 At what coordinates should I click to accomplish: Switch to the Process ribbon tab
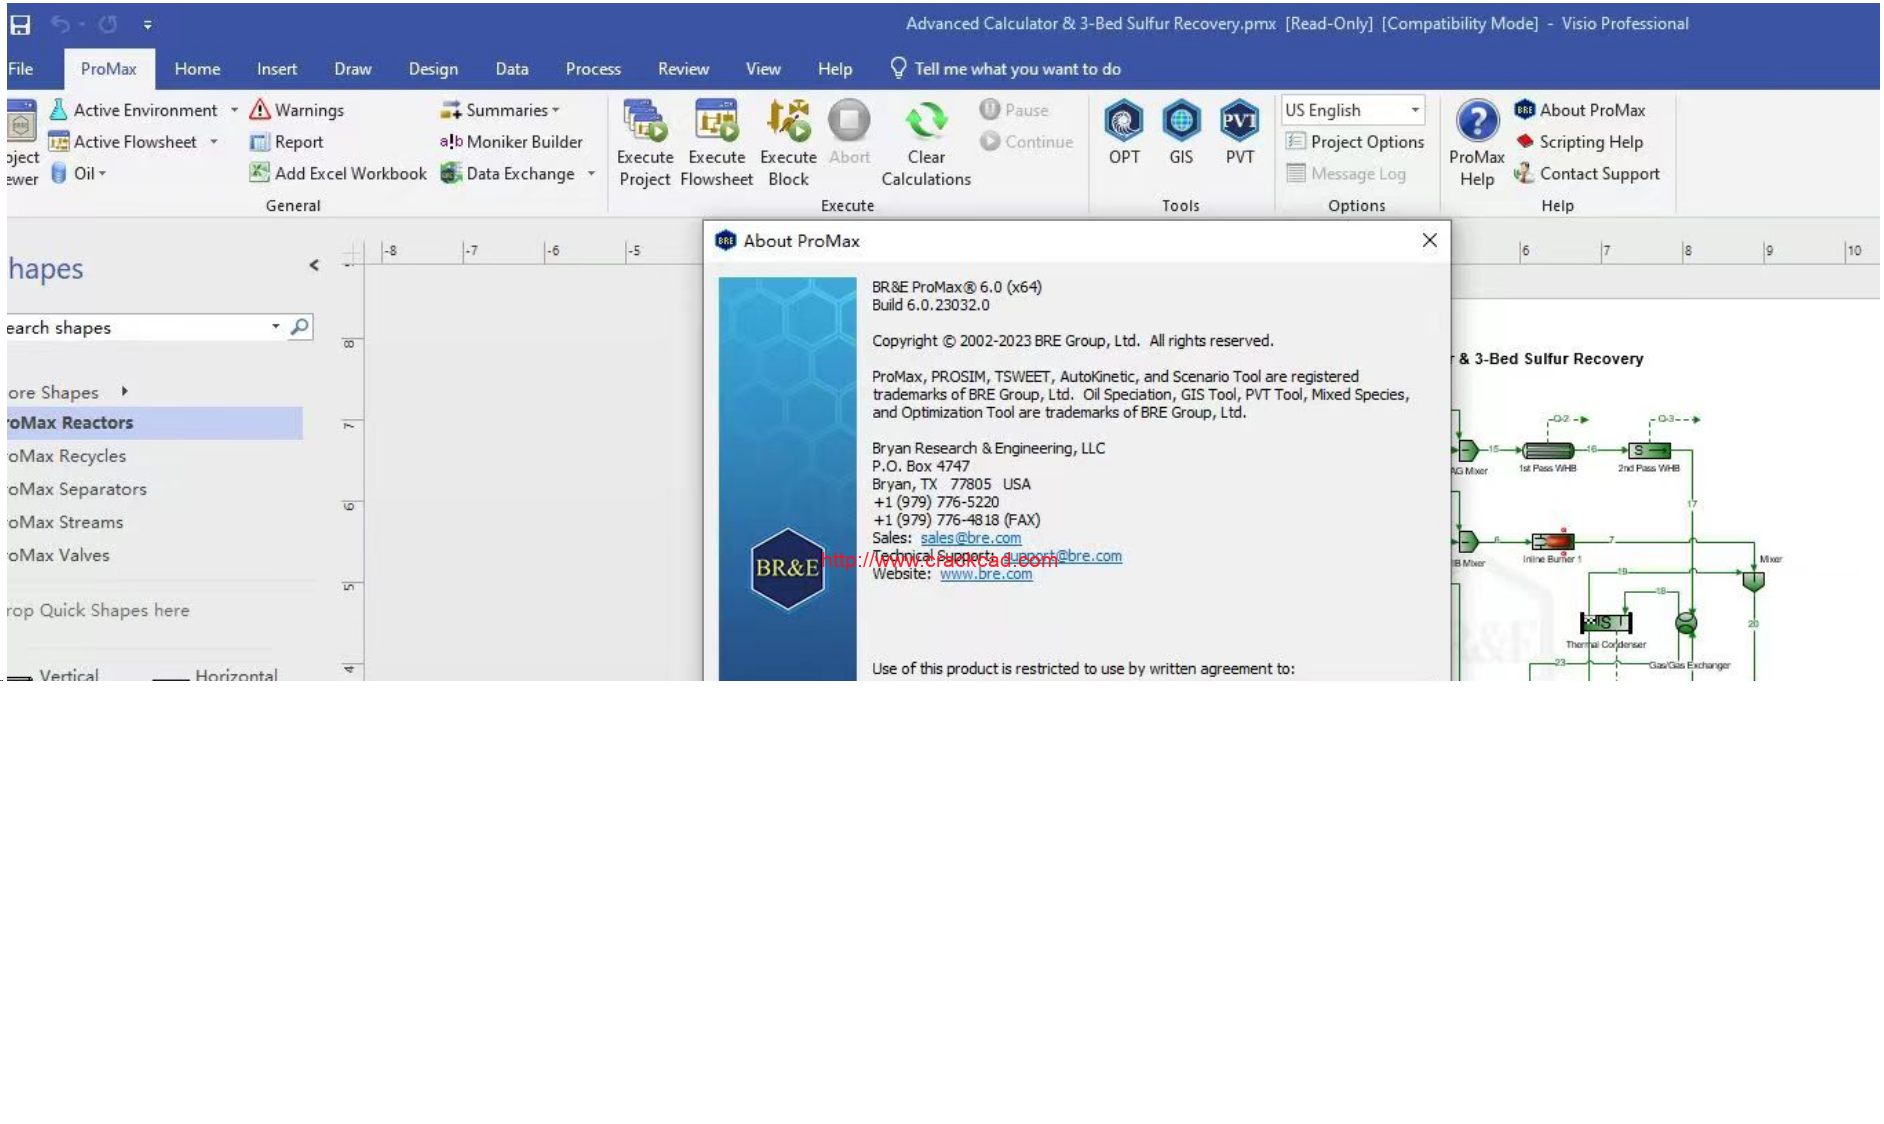click(593, 69)
